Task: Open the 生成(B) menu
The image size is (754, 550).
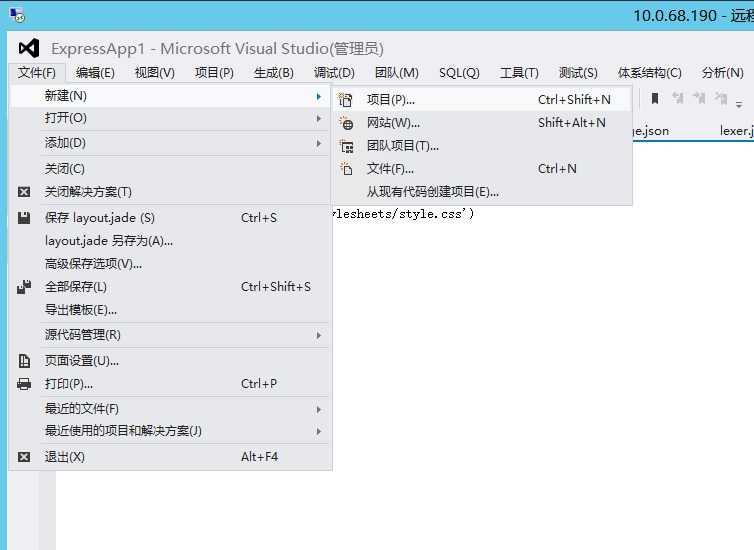Action: (274, 73)
